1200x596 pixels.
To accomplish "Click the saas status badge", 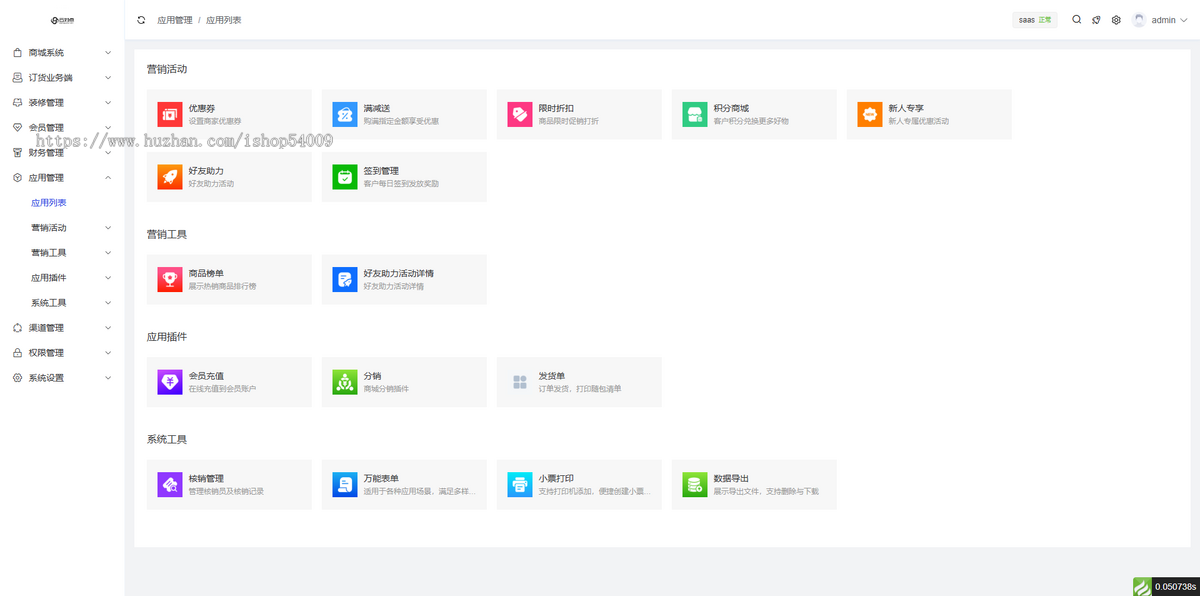I will (x=1035, y=20).
